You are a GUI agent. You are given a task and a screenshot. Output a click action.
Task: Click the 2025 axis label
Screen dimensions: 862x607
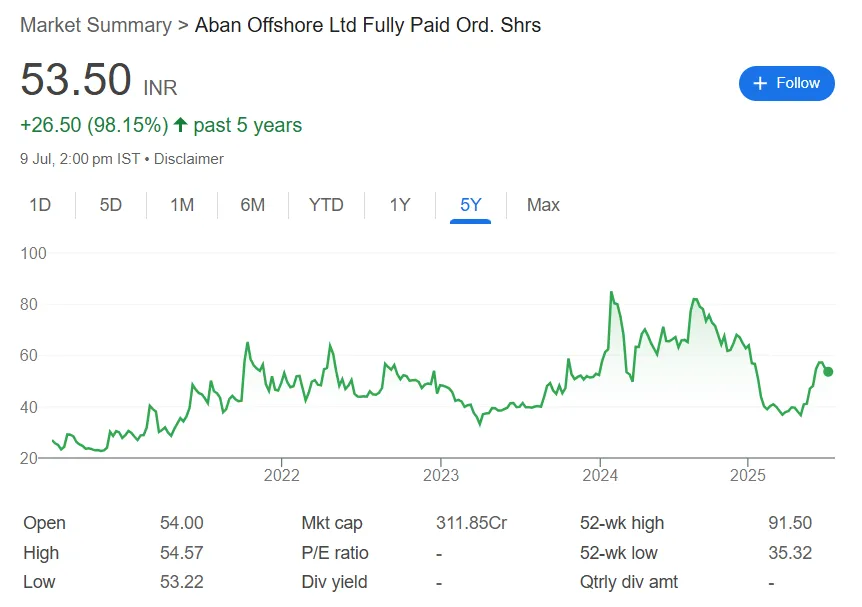[x=748, y=475]
